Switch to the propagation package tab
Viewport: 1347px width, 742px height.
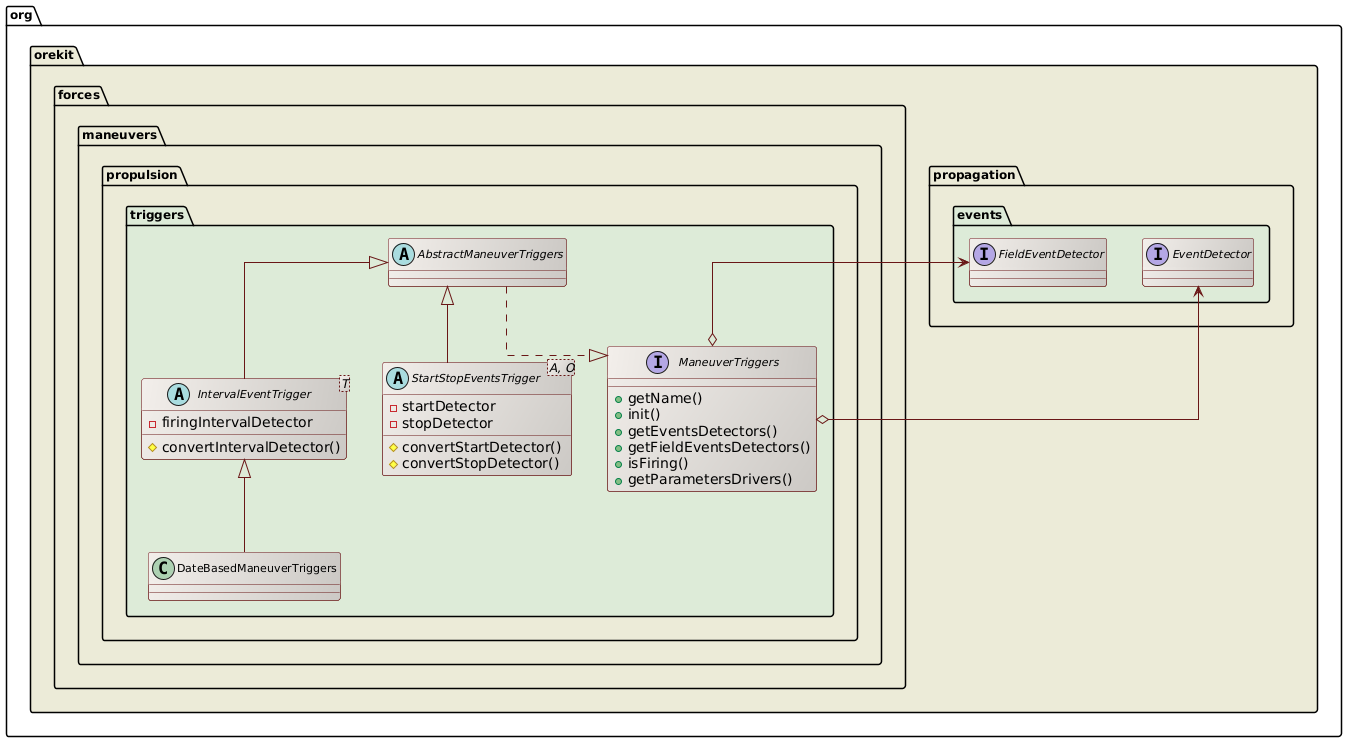point(975,175)
